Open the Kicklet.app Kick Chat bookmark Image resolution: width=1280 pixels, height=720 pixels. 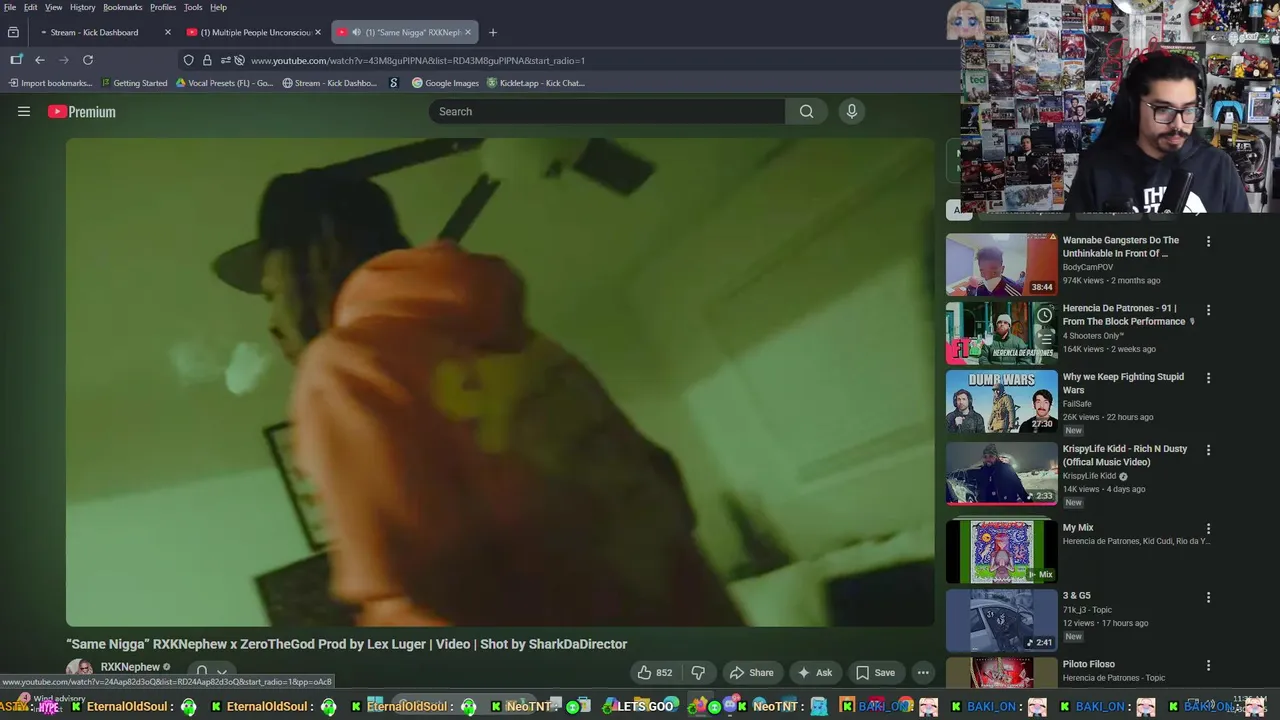click(x=535, y=83)
